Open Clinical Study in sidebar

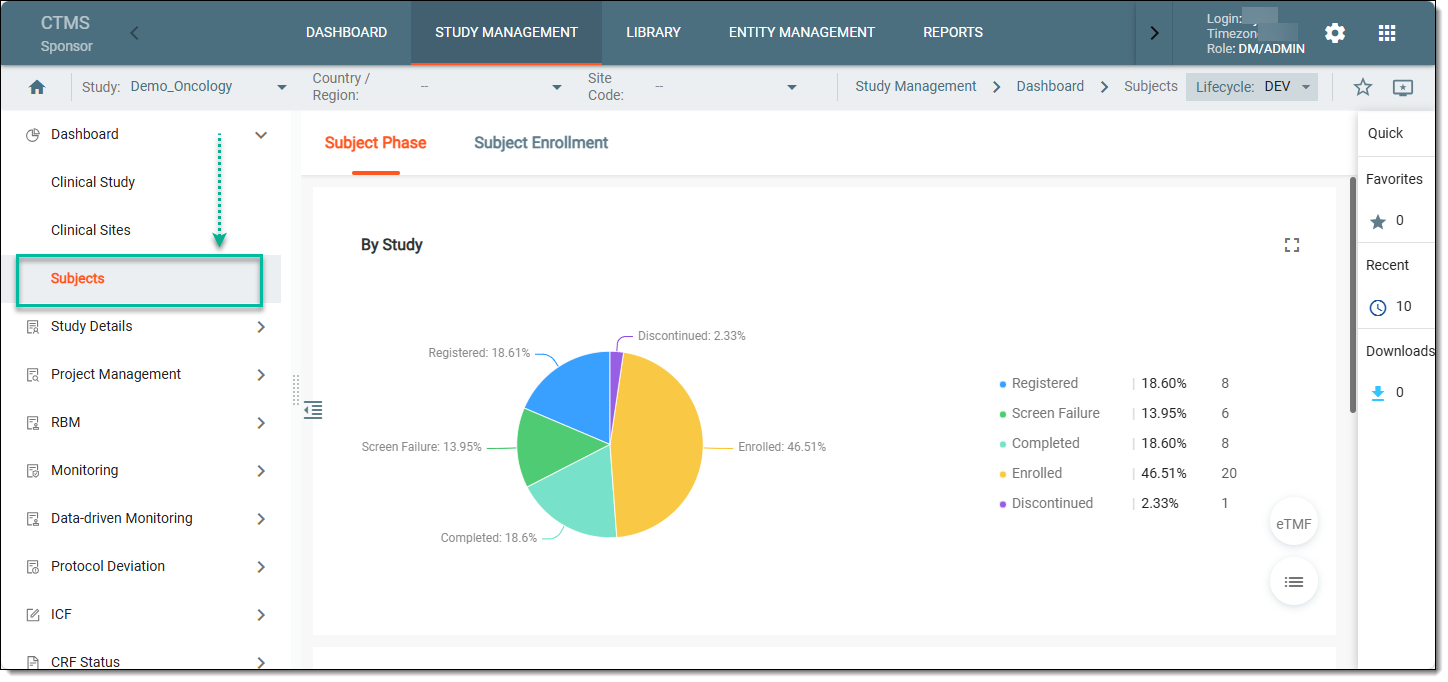[x=93, y=183]
